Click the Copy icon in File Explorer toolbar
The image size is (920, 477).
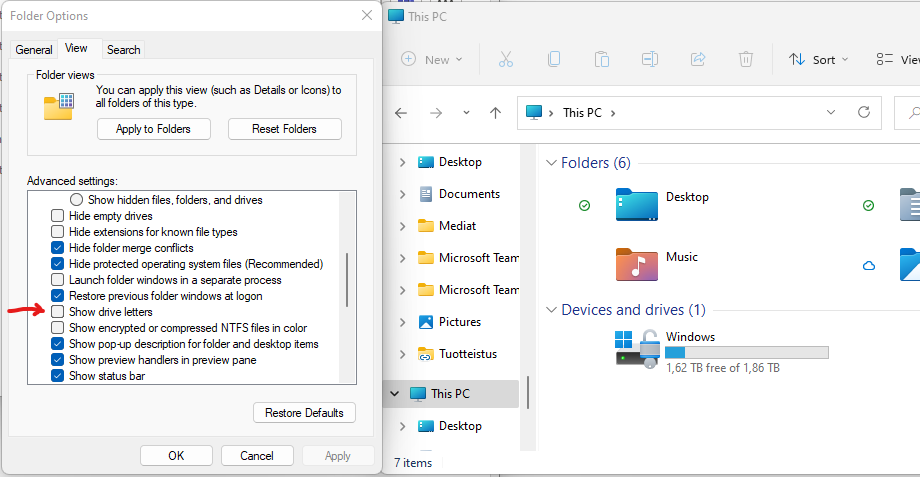pyautogui.click(x=553, y=59)
